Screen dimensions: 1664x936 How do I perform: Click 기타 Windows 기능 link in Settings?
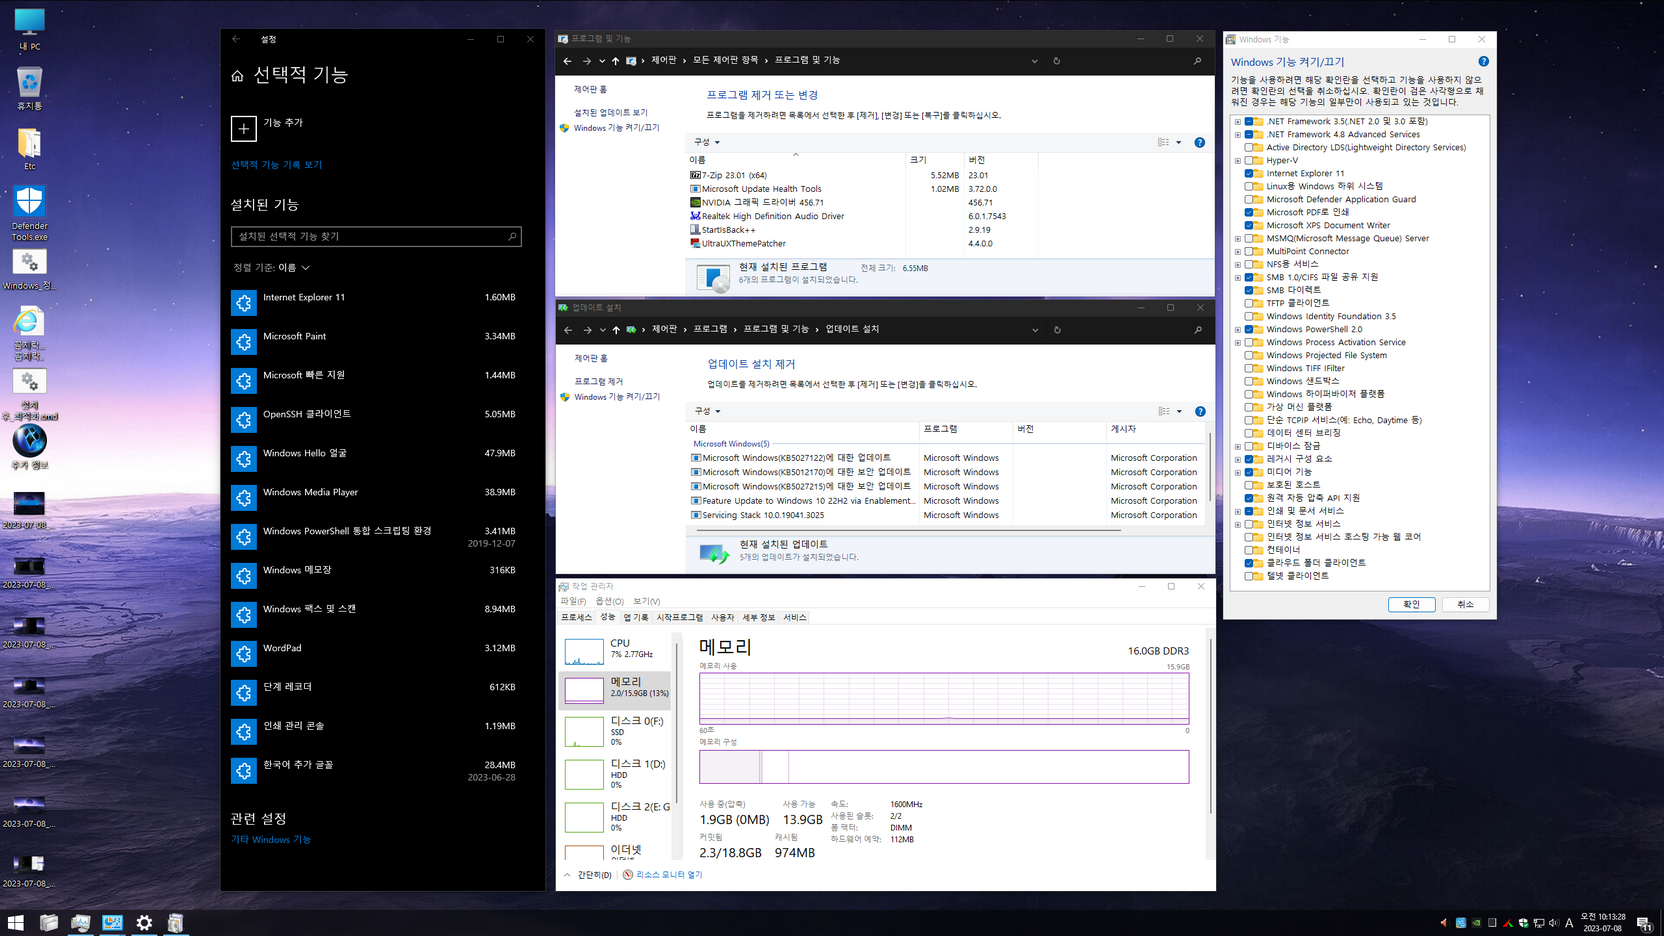(270, 840)
